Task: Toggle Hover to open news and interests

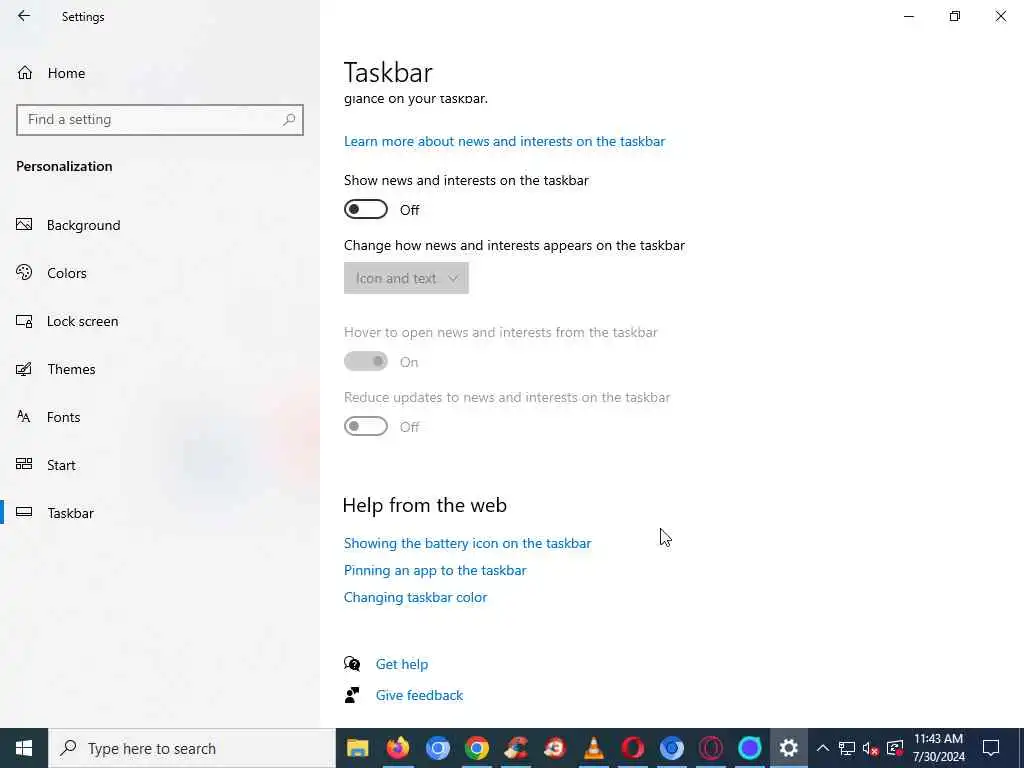Action: pyautogui.click(x=366, y=361)
